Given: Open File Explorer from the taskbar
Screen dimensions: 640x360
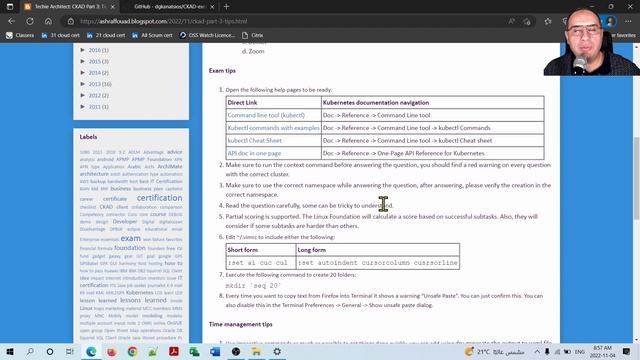Looking at the screenshot, I should [x=256, y=351].
